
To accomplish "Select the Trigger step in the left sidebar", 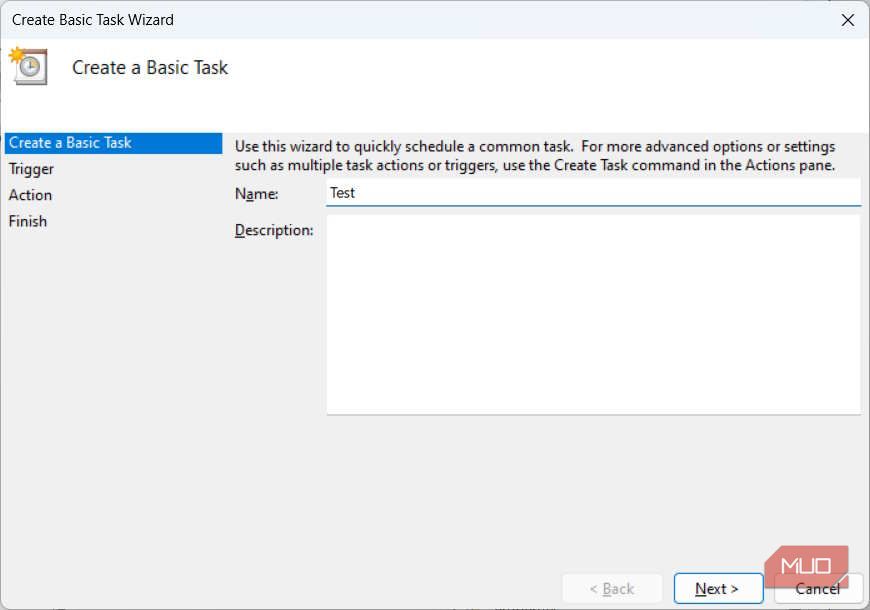I will pyautogui.click(x=31, y=169).
